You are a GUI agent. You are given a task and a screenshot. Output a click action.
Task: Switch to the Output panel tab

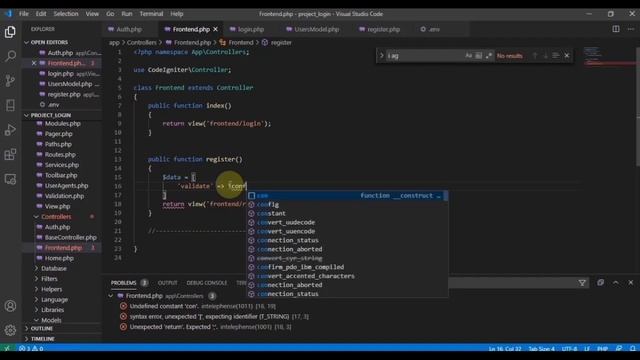click(167, 283)
